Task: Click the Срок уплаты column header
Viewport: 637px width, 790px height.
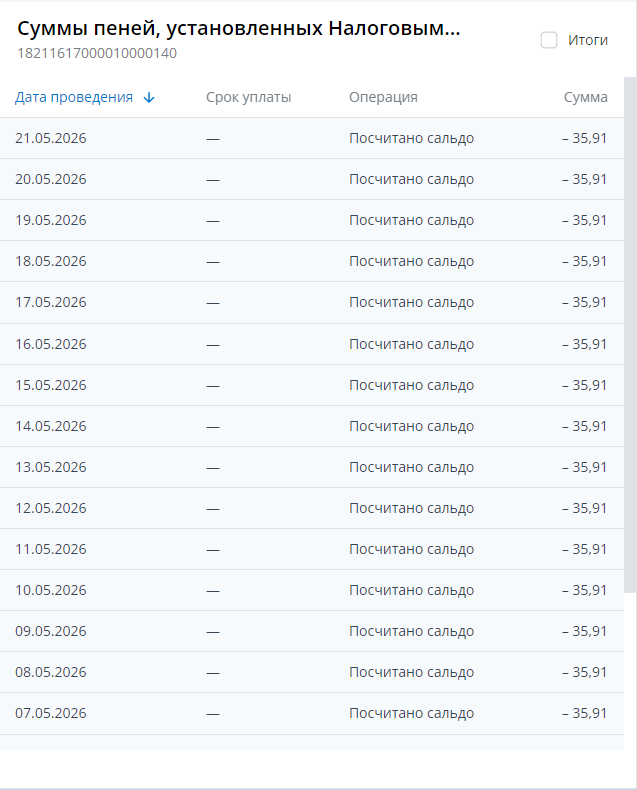Action: click(x=248, y=97)
